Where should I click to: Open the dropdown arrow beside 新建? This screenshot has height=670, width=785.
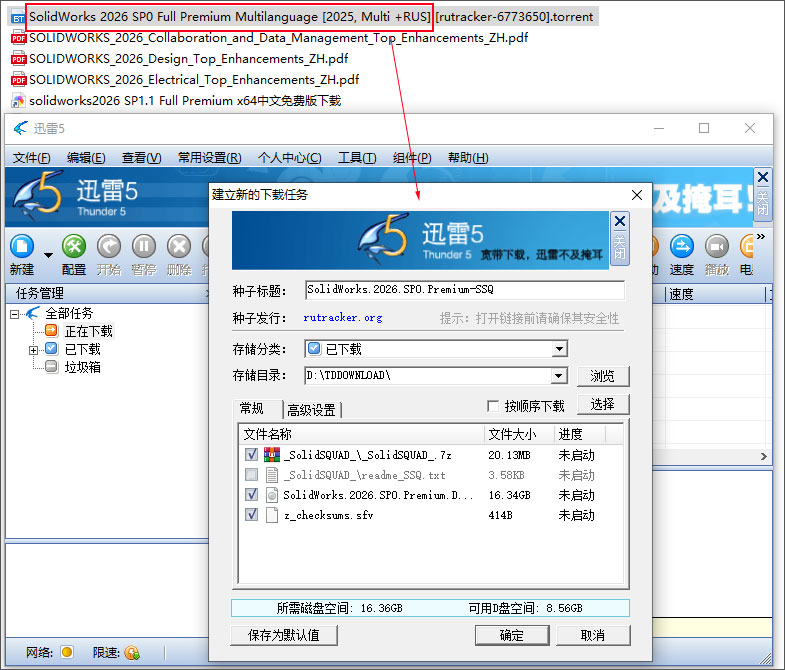pyautogui.click(x=48, y=255)
